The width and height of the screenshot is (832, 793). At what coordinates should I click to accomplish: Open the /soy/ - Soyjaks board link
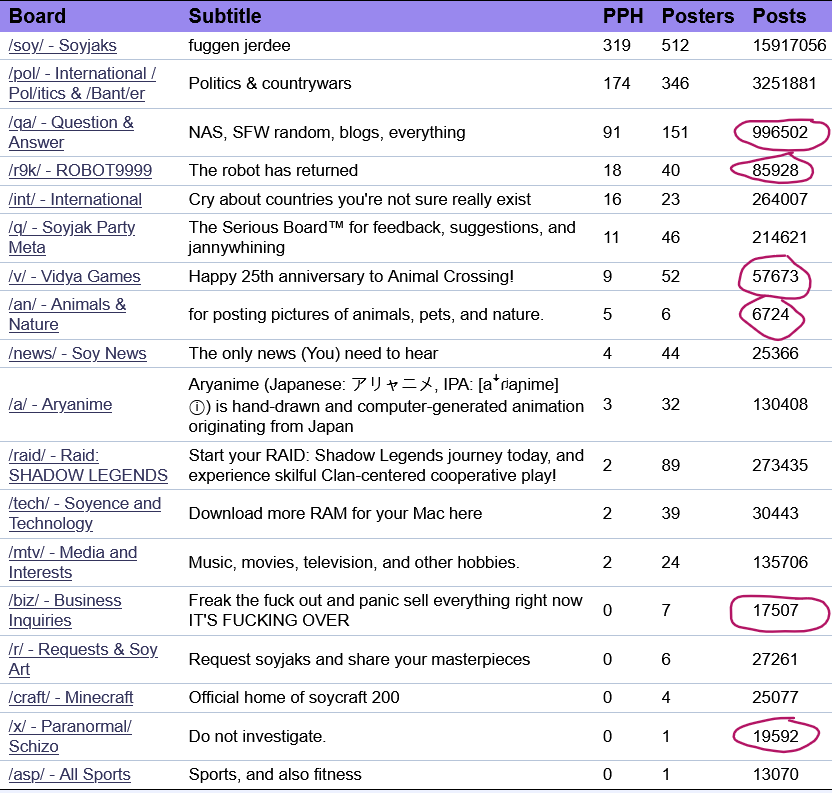pos(62,45)
